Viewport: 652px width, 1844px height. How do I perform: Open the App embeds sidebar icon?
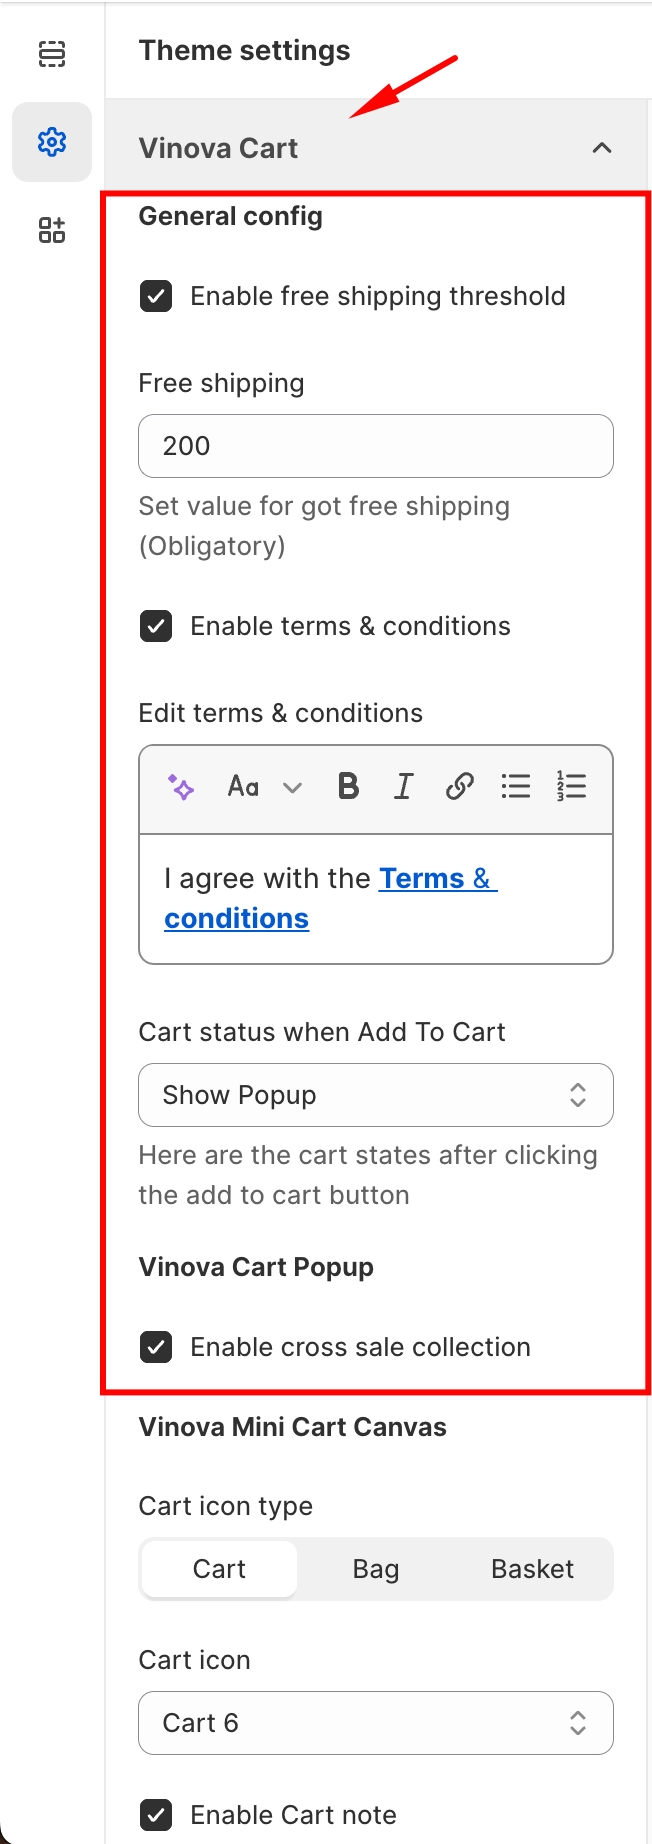(x=52, y=230)
